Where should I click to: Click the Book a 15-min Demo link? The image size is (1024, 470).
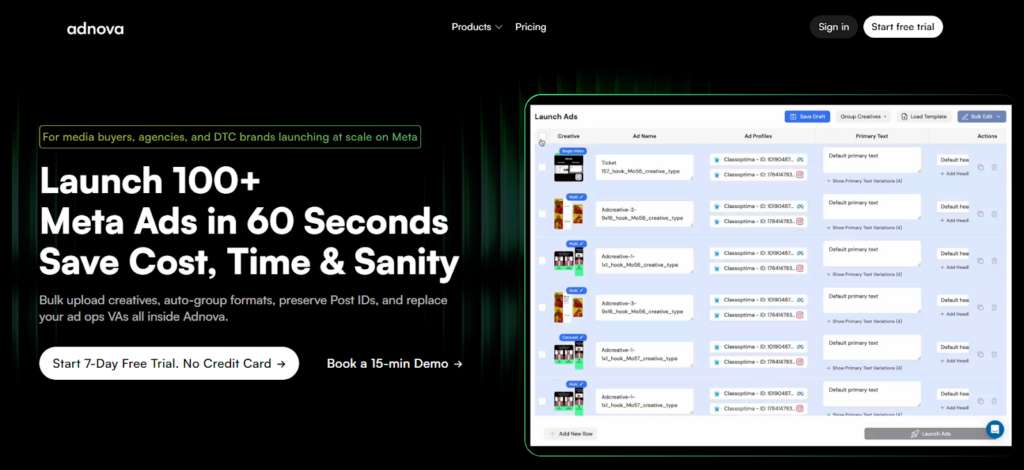(394, 363)
